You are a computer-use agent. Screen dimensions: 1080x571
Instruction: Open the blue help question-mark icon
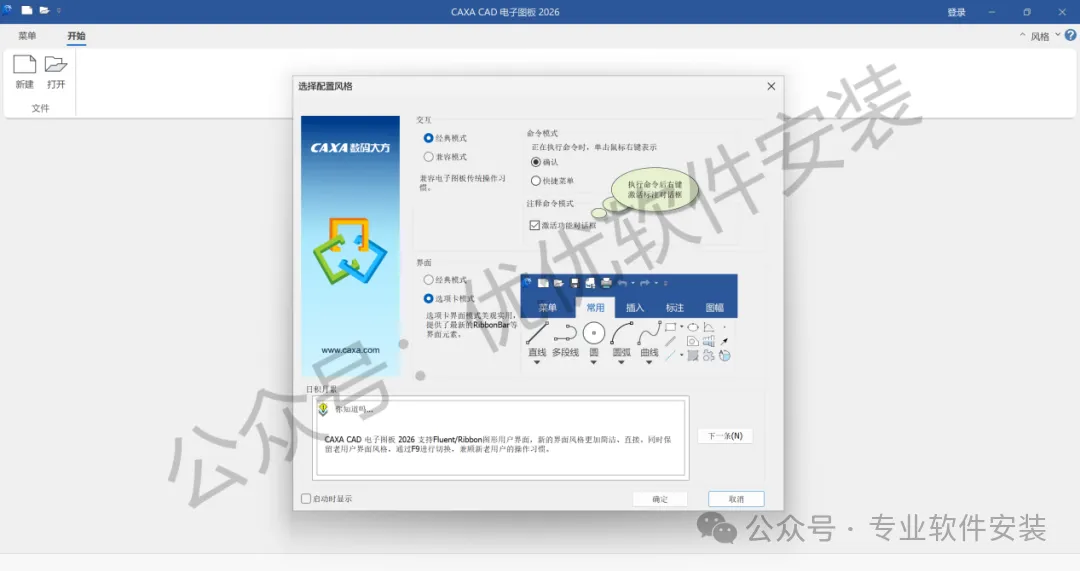[1070, 35]
